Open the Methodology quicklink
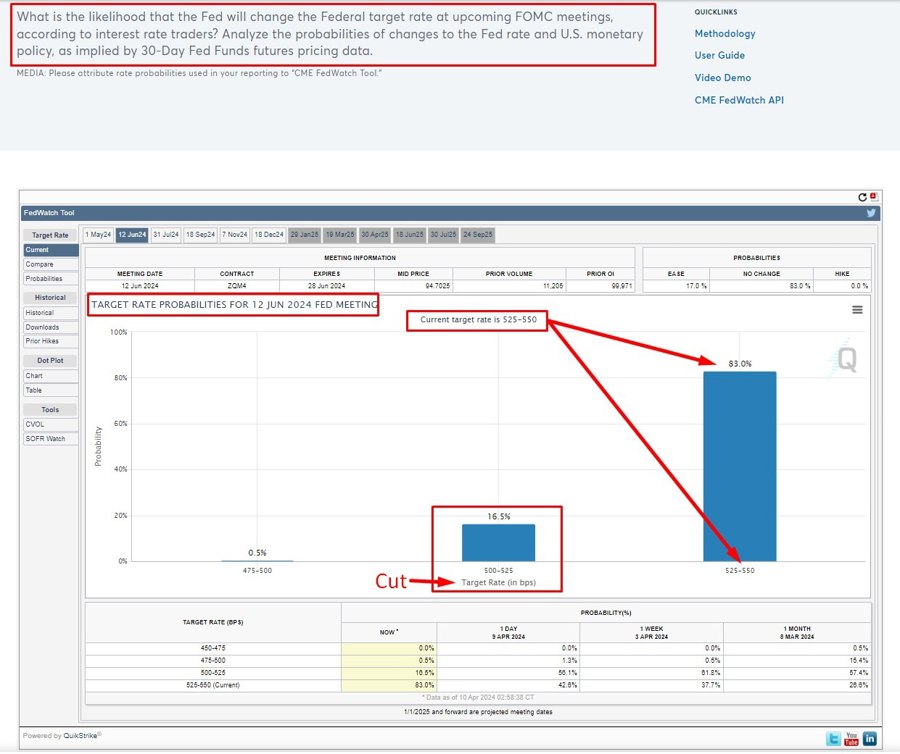Screen dimensions: 900x754 [724, 34]
